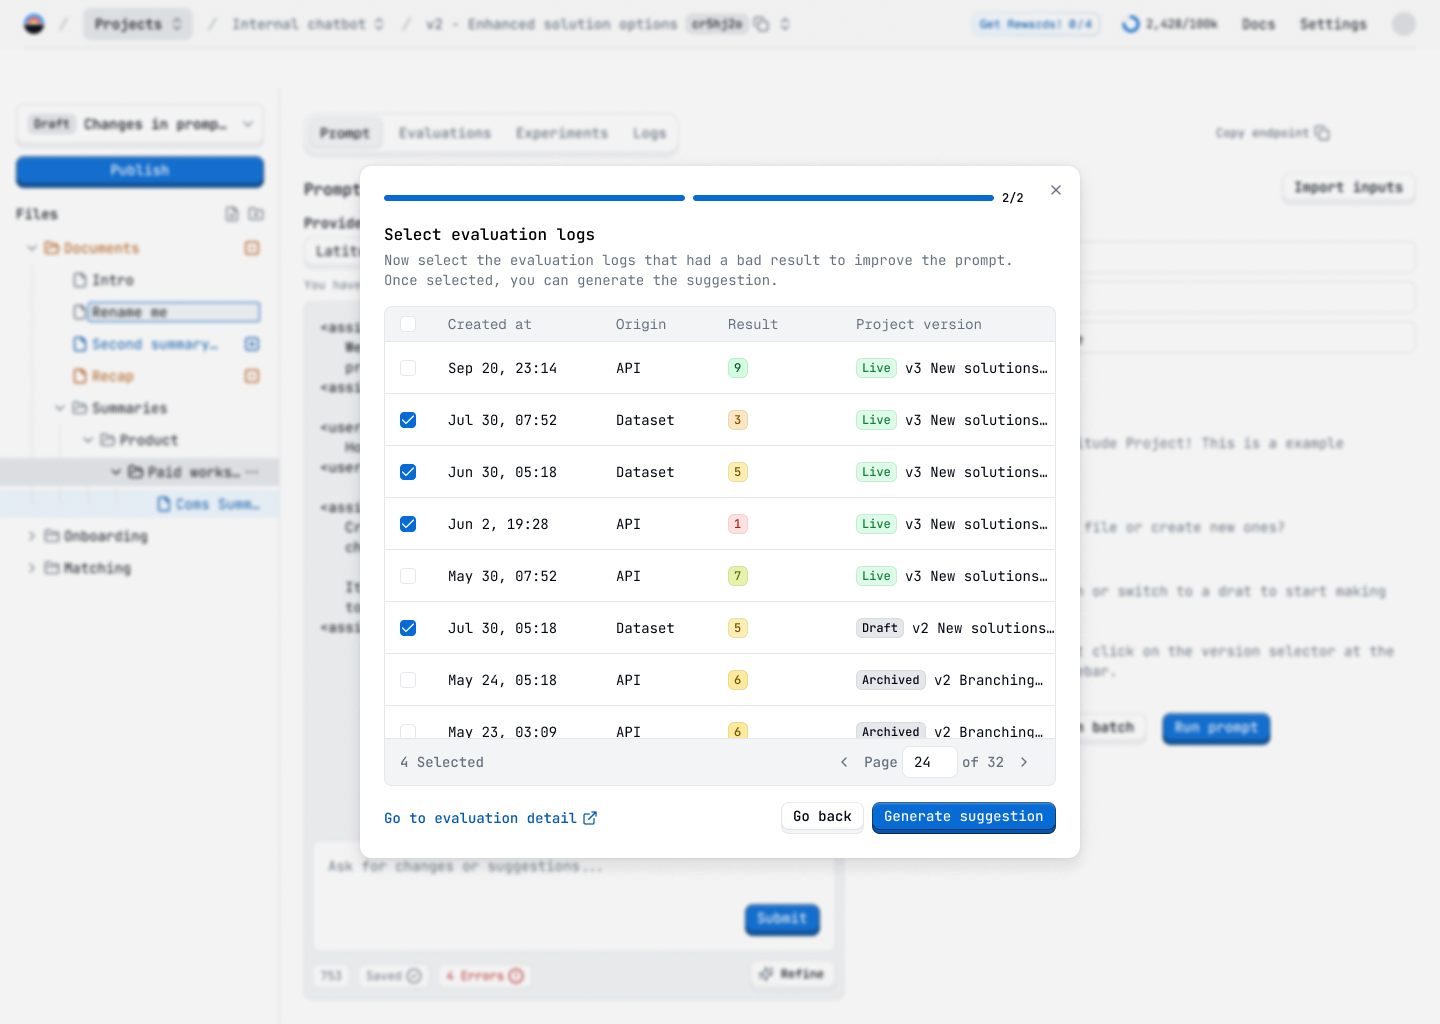Click Generate suggestion button
This screenshot has width=1440, height=1024.
click(963, 817)
